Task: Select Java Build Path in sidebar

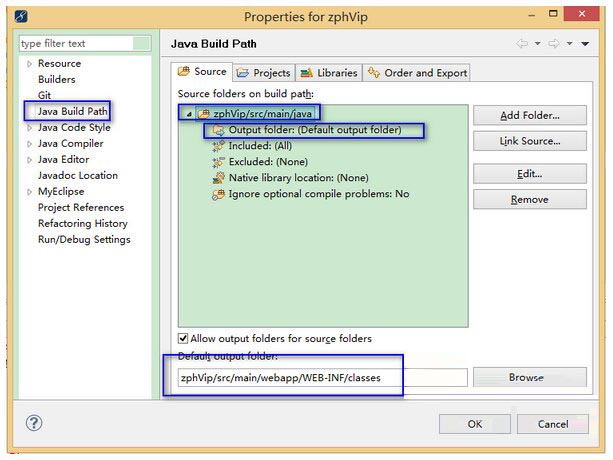Action: (x=72, y=112)
